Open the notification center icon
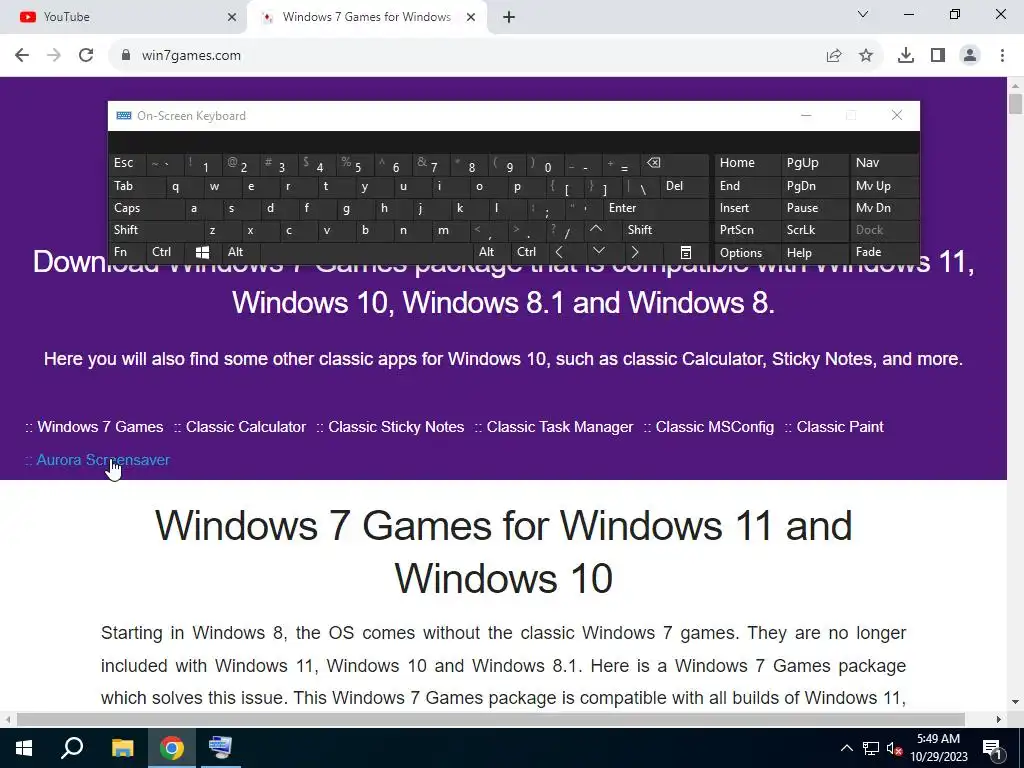The image size is (1024, 768). (x=991, y=748)
